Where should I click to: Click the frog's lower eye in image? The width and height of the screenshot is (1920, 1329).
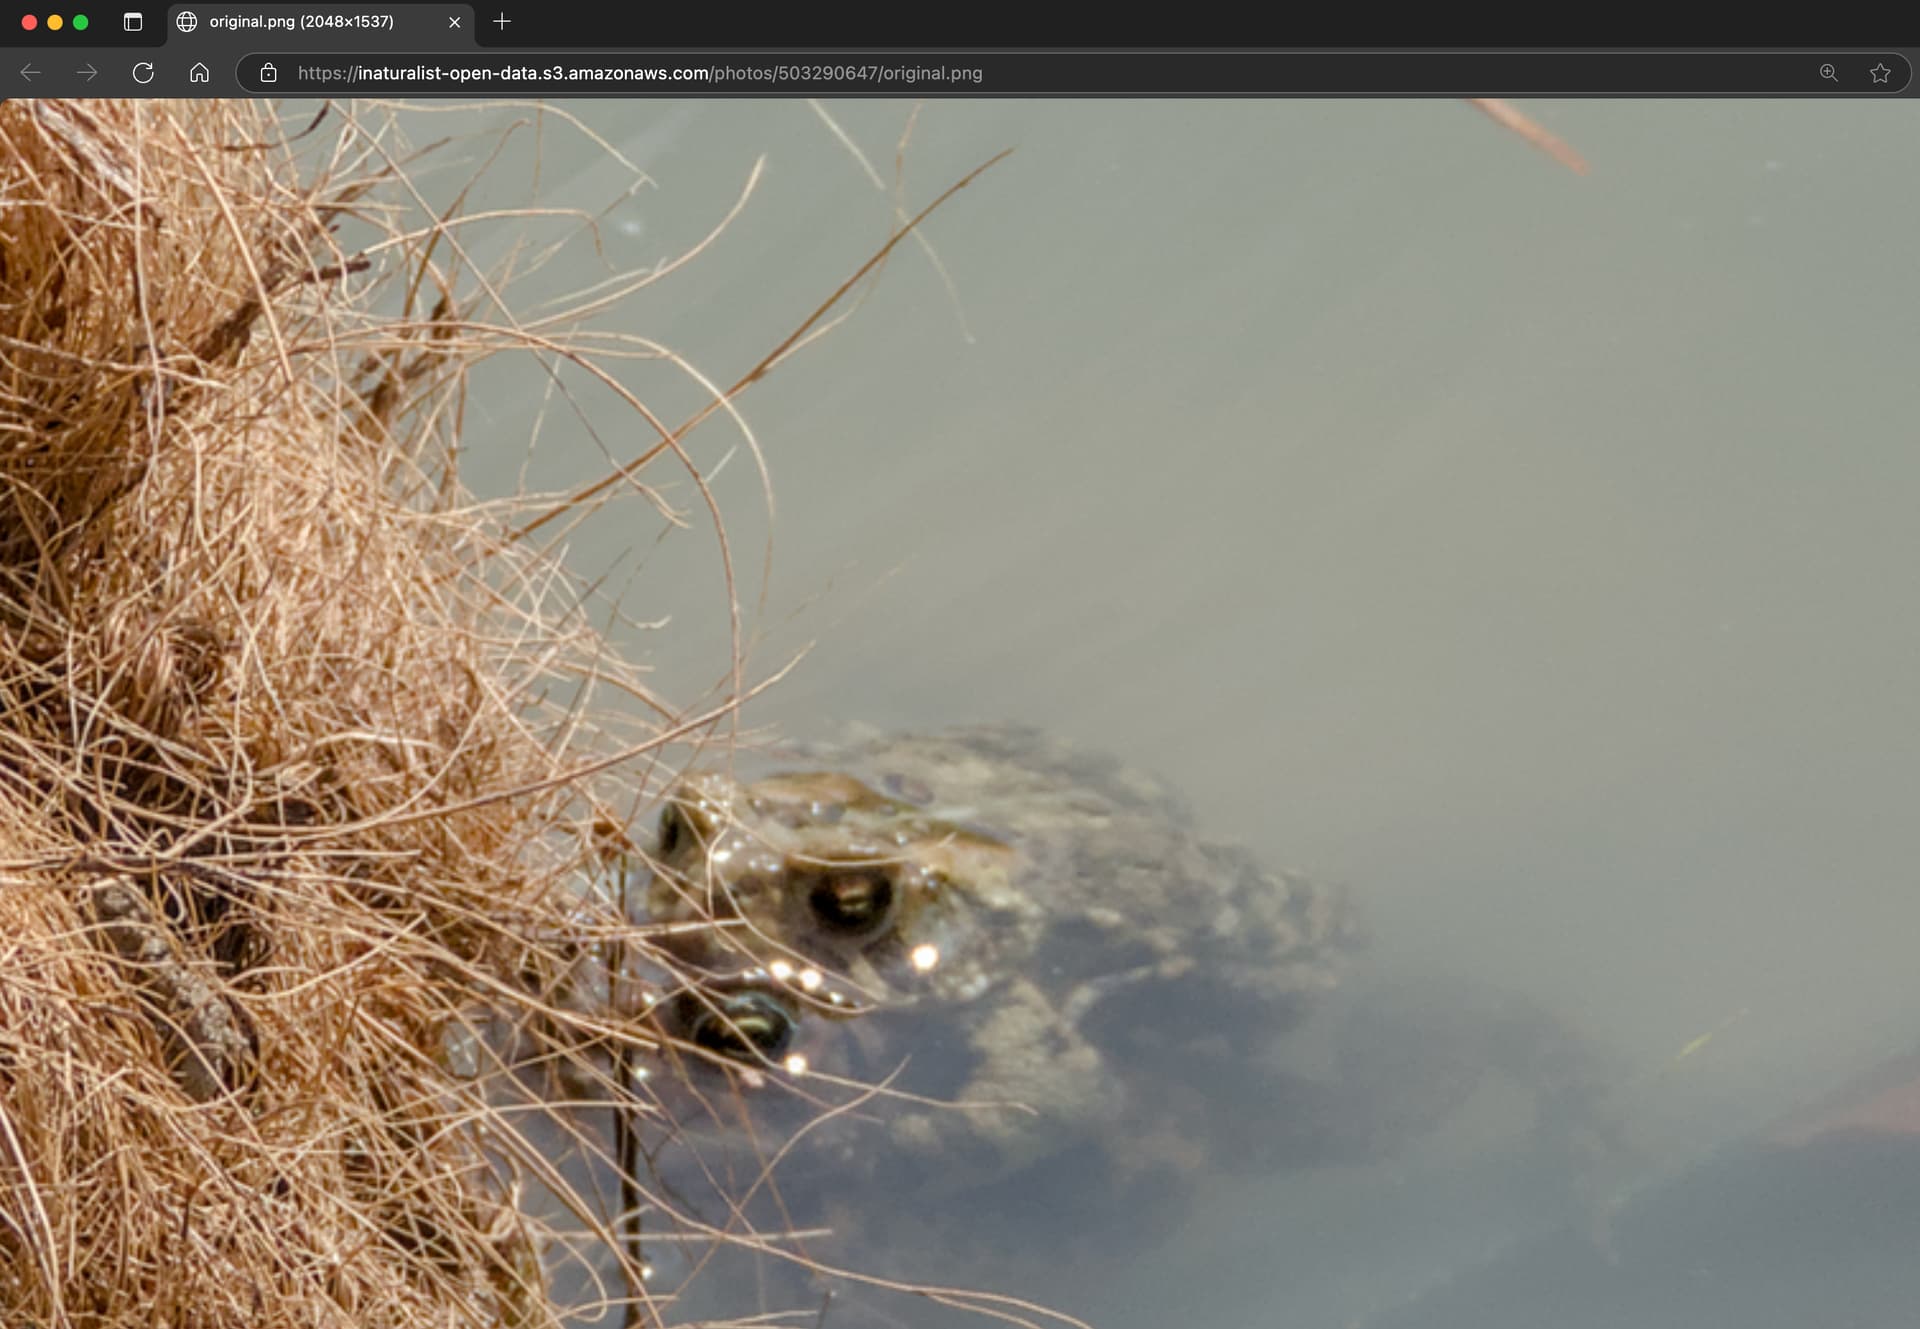click(x=741, y=1024)
